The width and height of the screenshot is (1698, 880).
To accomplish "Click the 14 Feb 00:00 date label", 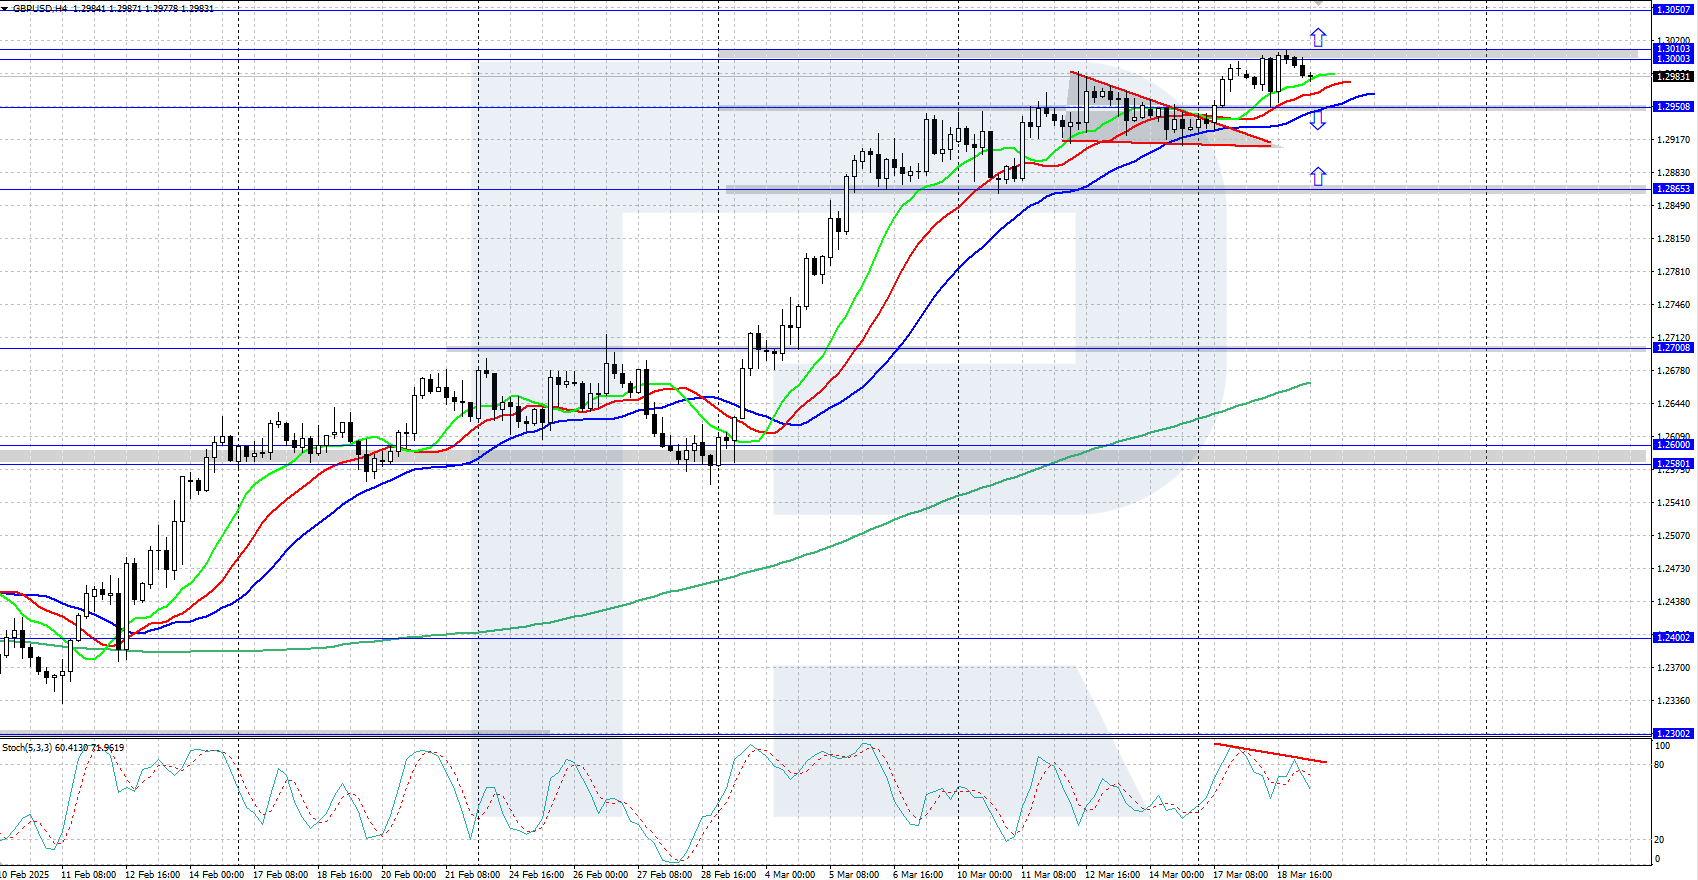I will pos(216,874).
